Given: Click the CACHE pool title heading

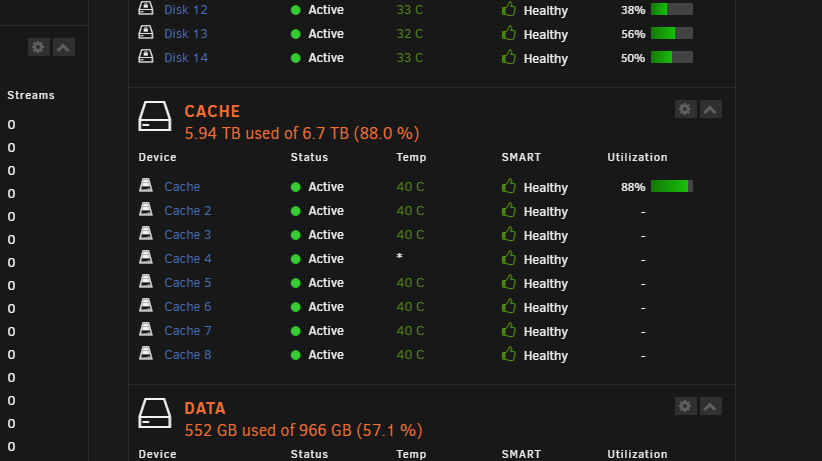Looking at the screenshot, I should tap(212, 111).
